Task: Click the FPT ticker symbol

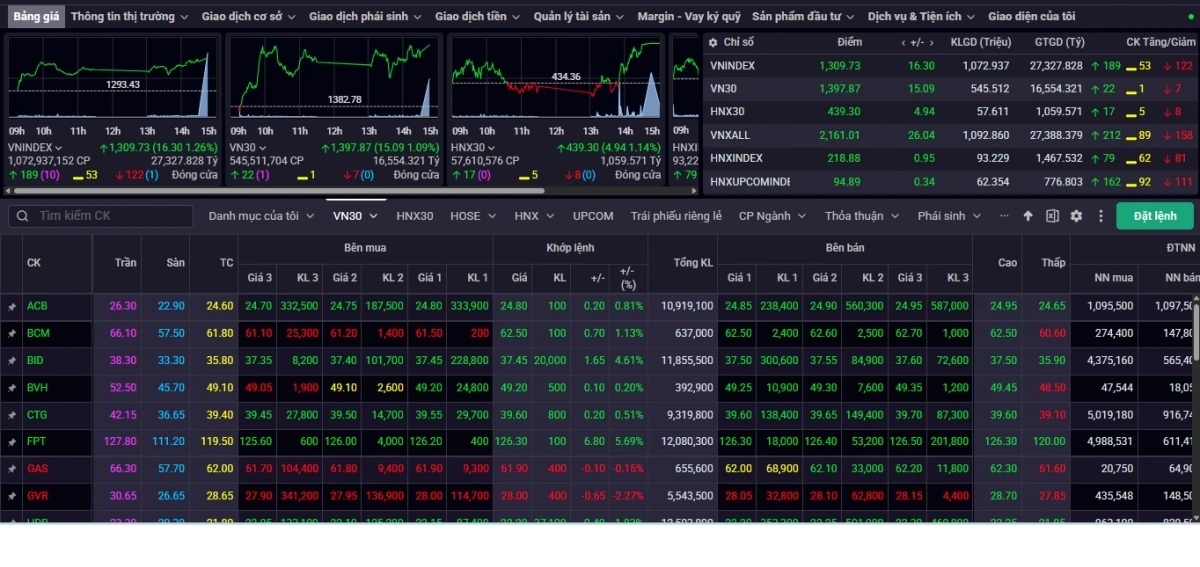Action: click(37, 441)
